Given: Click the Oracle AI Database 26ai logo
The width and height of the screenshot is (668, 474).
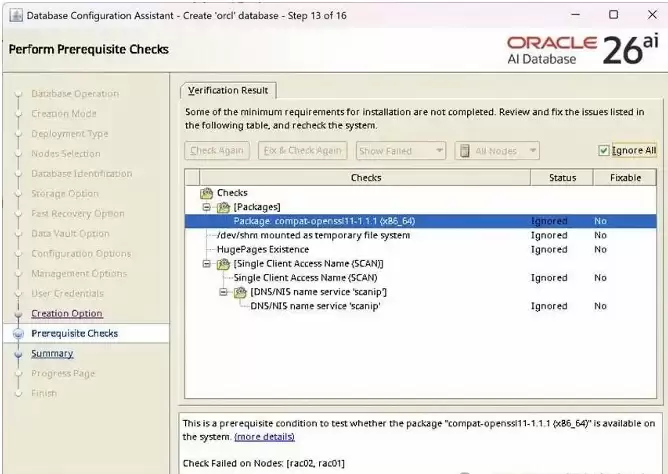Looking at the screenshot, I should [x=582, y=50].
